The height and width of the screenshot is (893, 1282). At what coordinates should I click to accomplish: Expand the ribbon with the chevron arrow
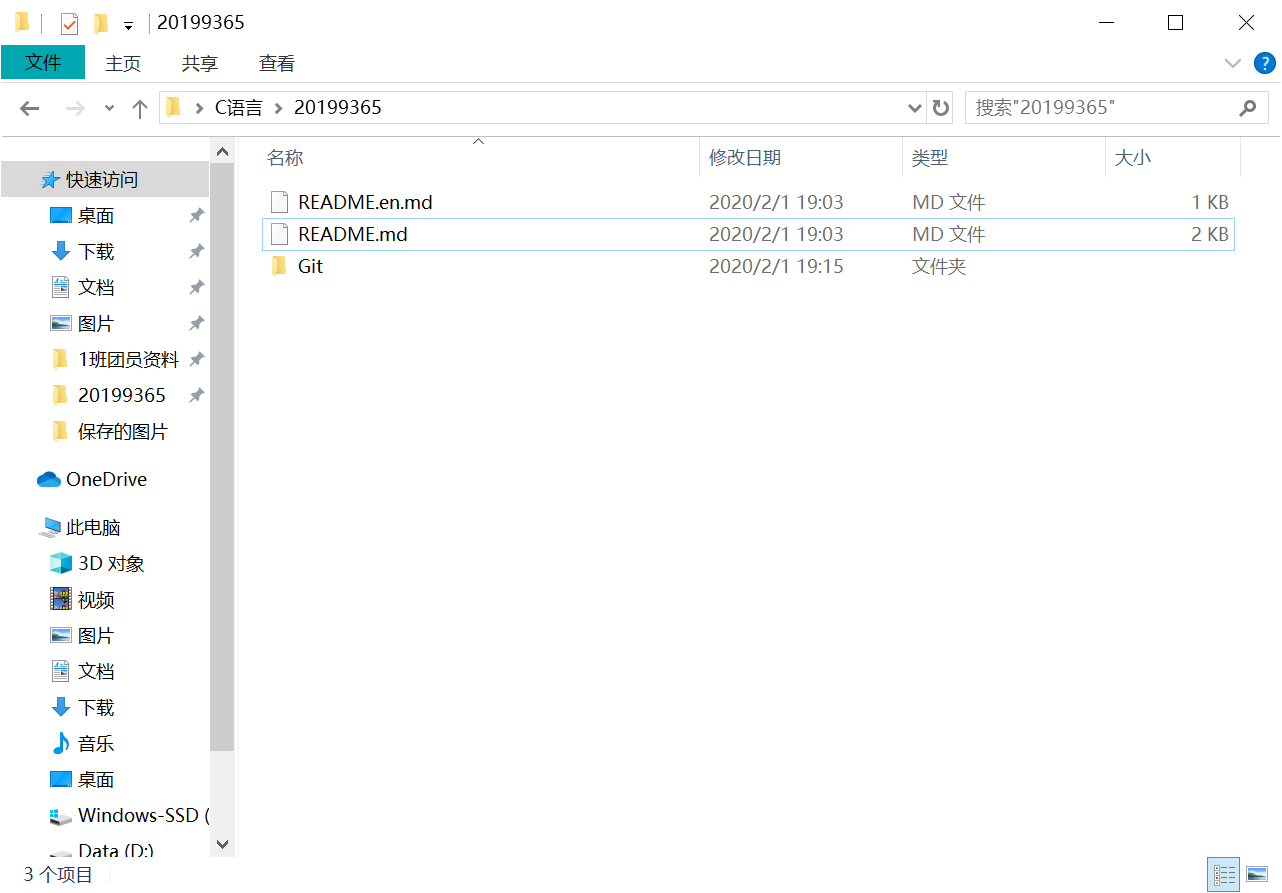tap(1233, 63)
